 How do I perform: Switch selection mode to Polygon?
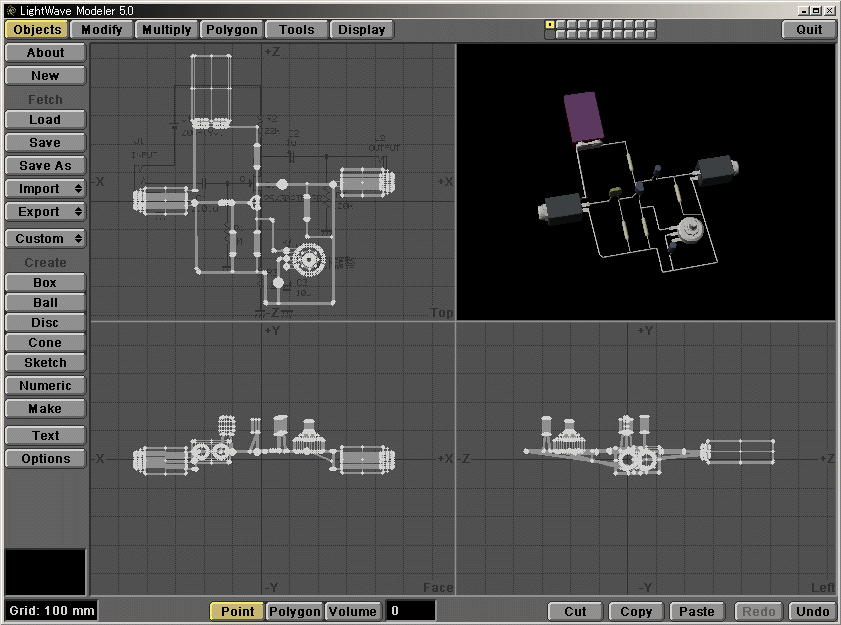tap(295, 611)
